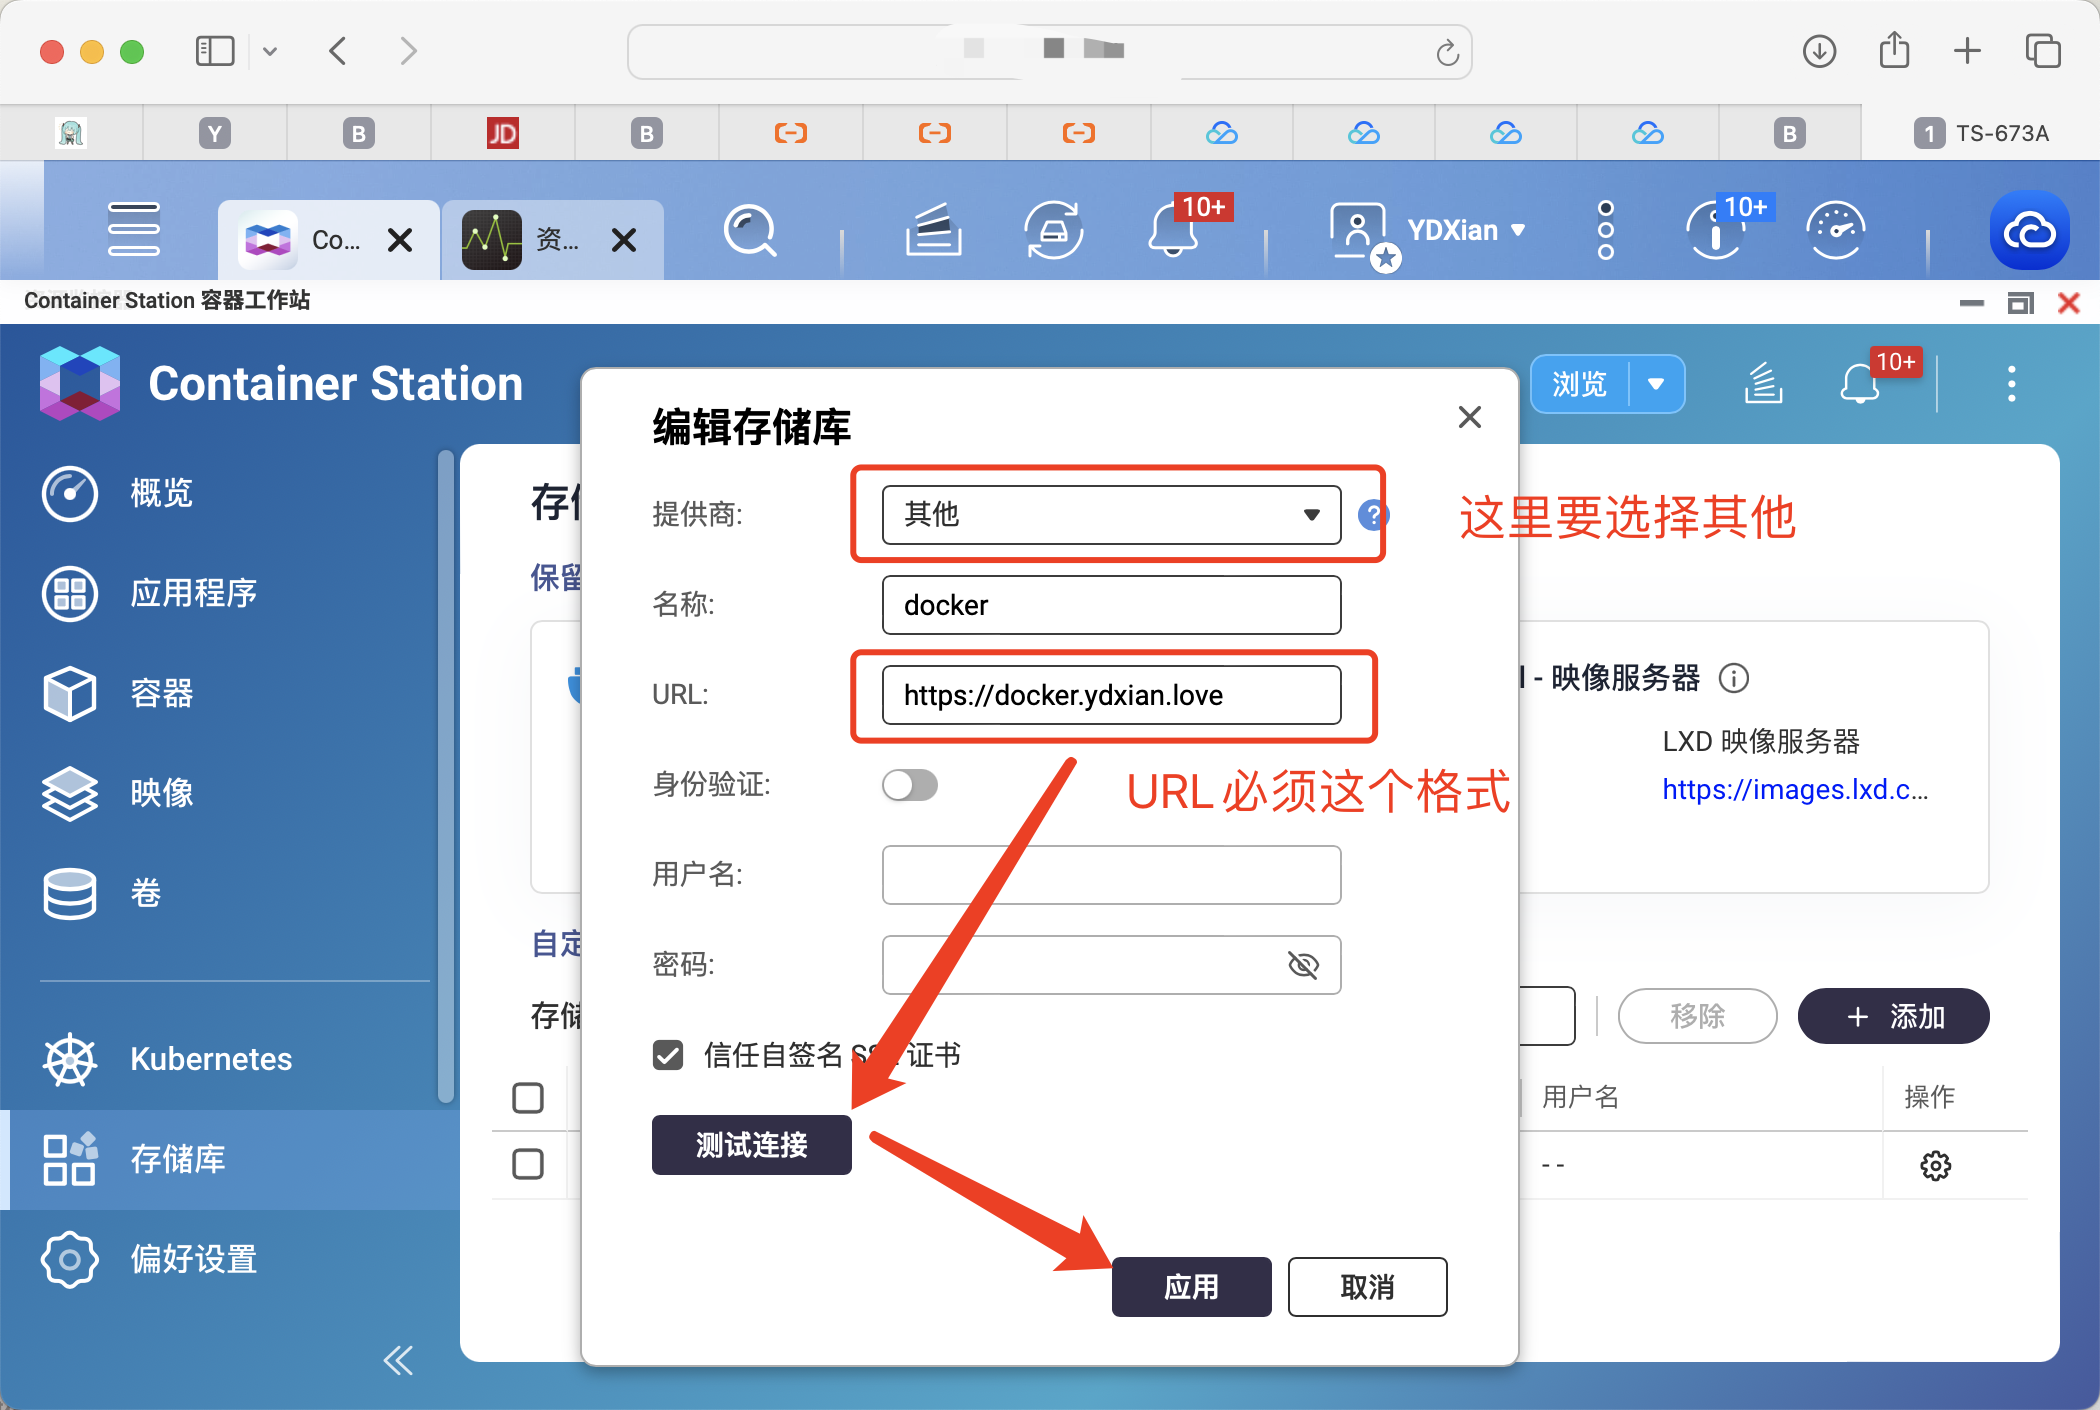
Task: Check the repository row checkbox
Action: point(528,1164)
